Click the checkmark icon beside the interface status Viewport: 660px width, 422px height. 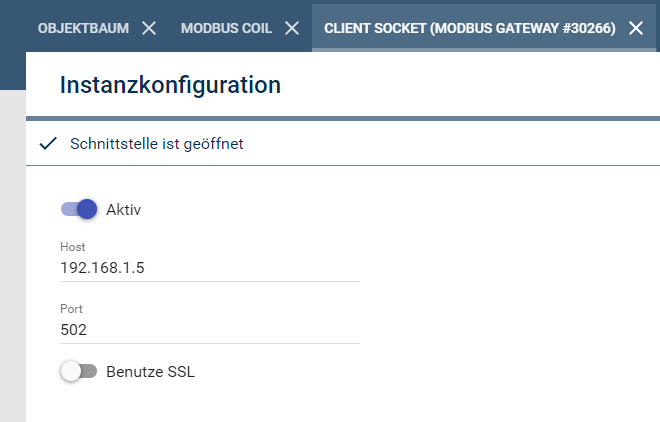[x=48, y=143]
